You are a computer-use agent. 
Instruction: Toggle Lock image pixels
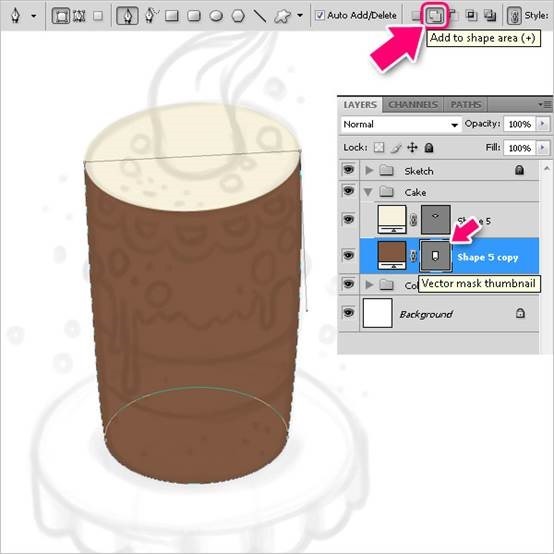coord(396,148)
